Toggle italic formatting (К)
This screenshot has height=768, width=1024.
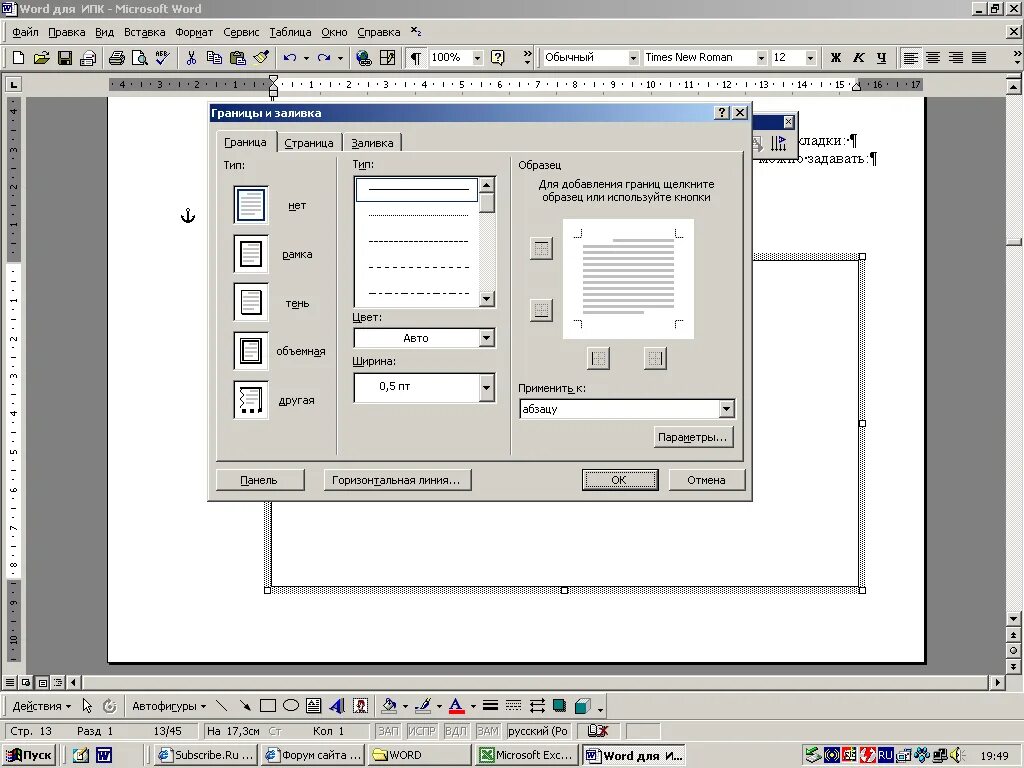point(859,57)
